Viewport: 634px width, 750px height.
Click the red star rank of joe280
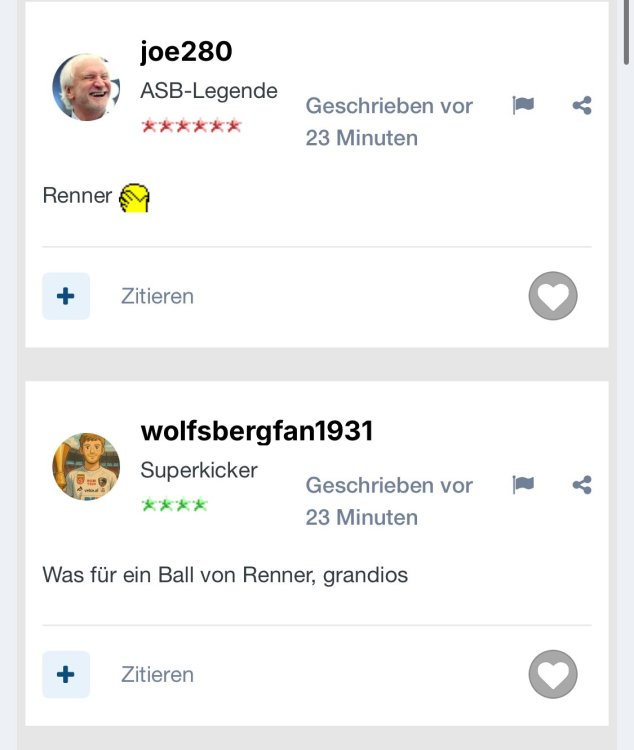pyautogui.click(x=191, y=126)
